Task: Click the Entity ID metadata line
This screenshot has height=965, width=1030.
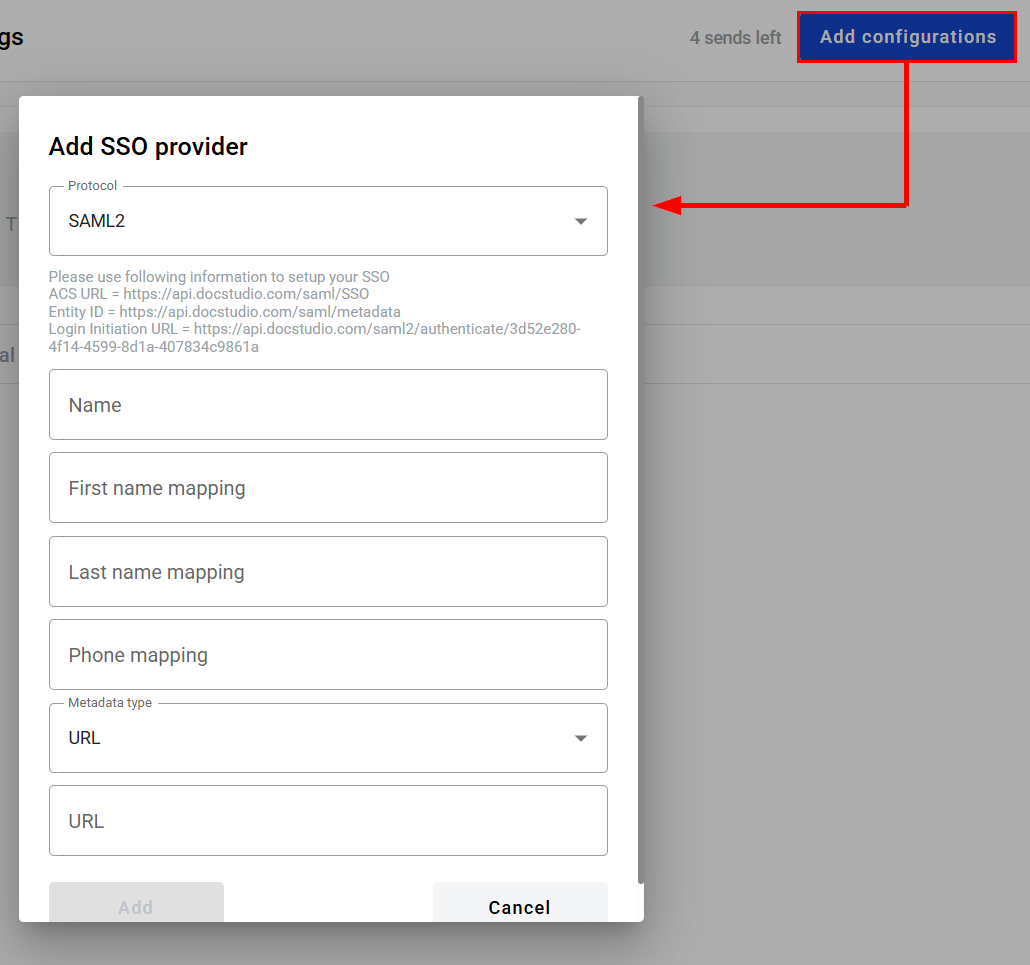Action: [224, 312]
